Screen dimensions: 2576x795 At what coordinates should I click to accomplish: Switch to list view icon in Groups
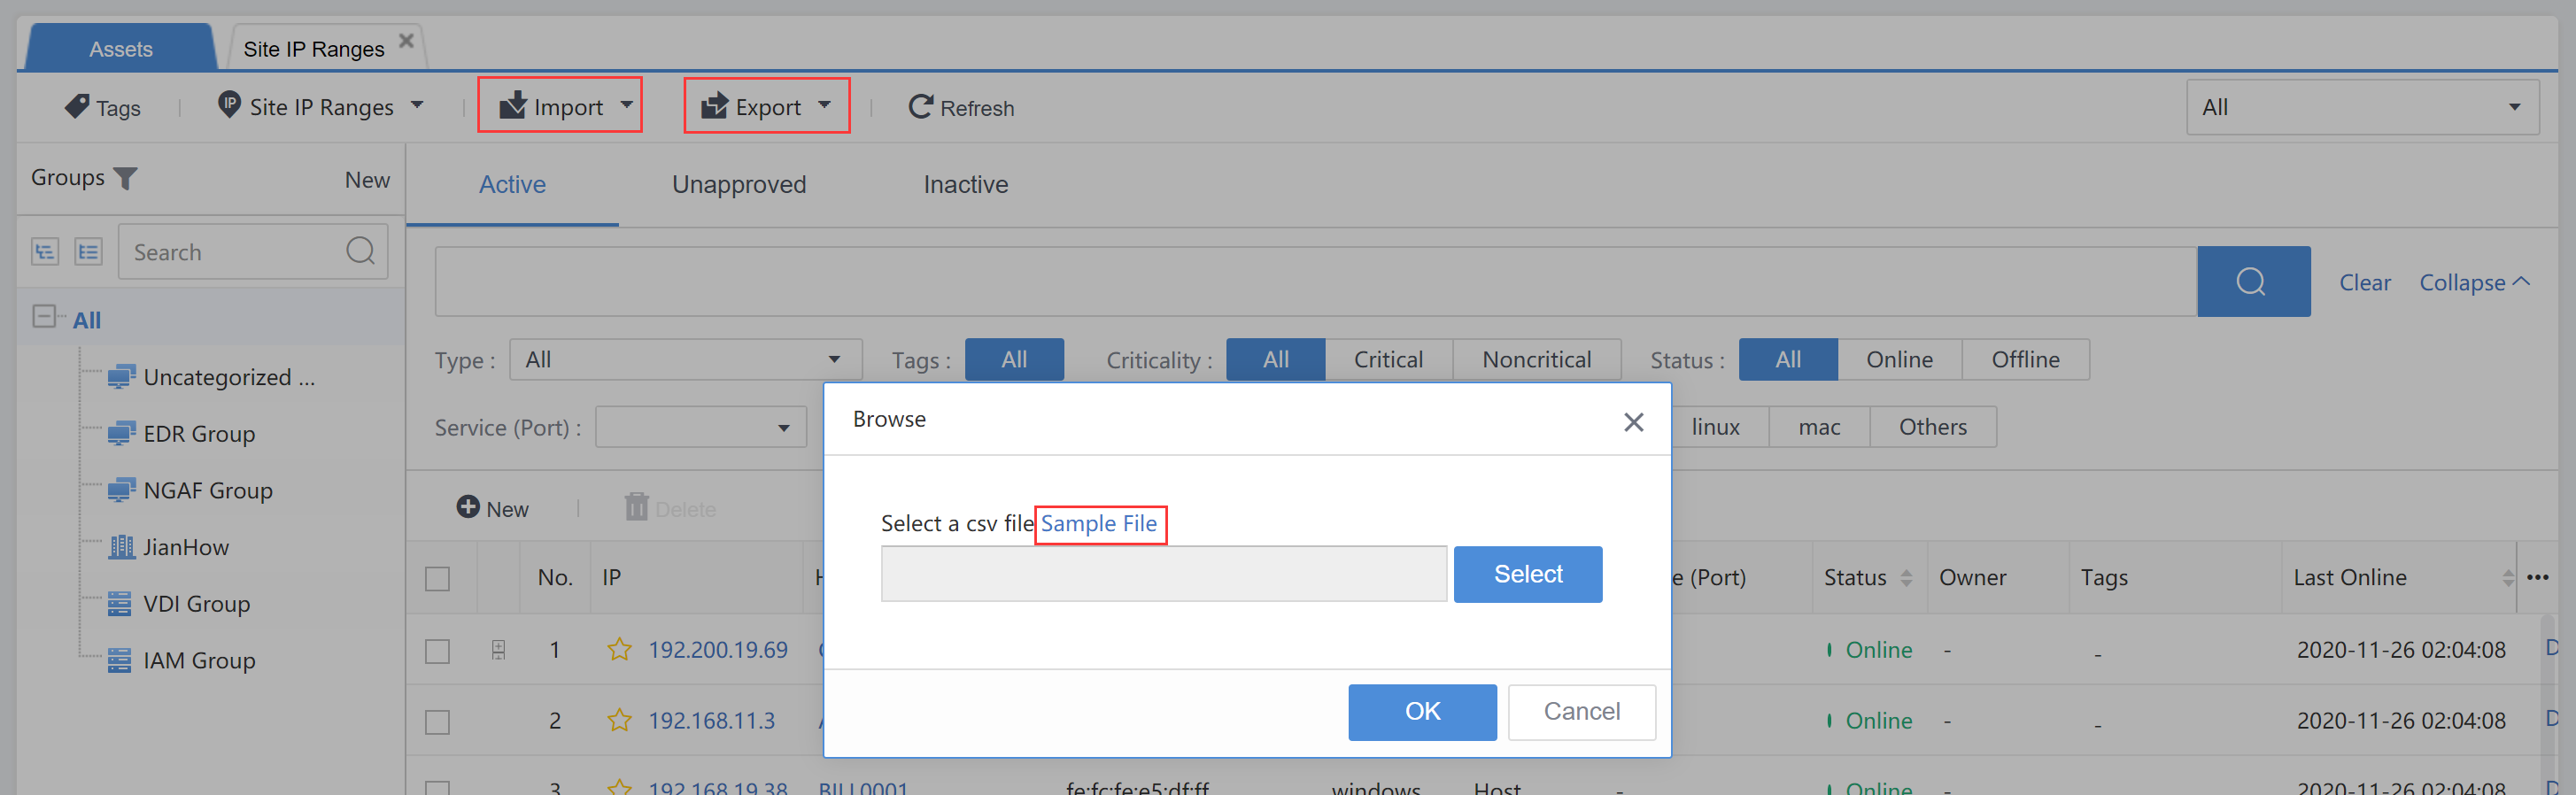89,252
